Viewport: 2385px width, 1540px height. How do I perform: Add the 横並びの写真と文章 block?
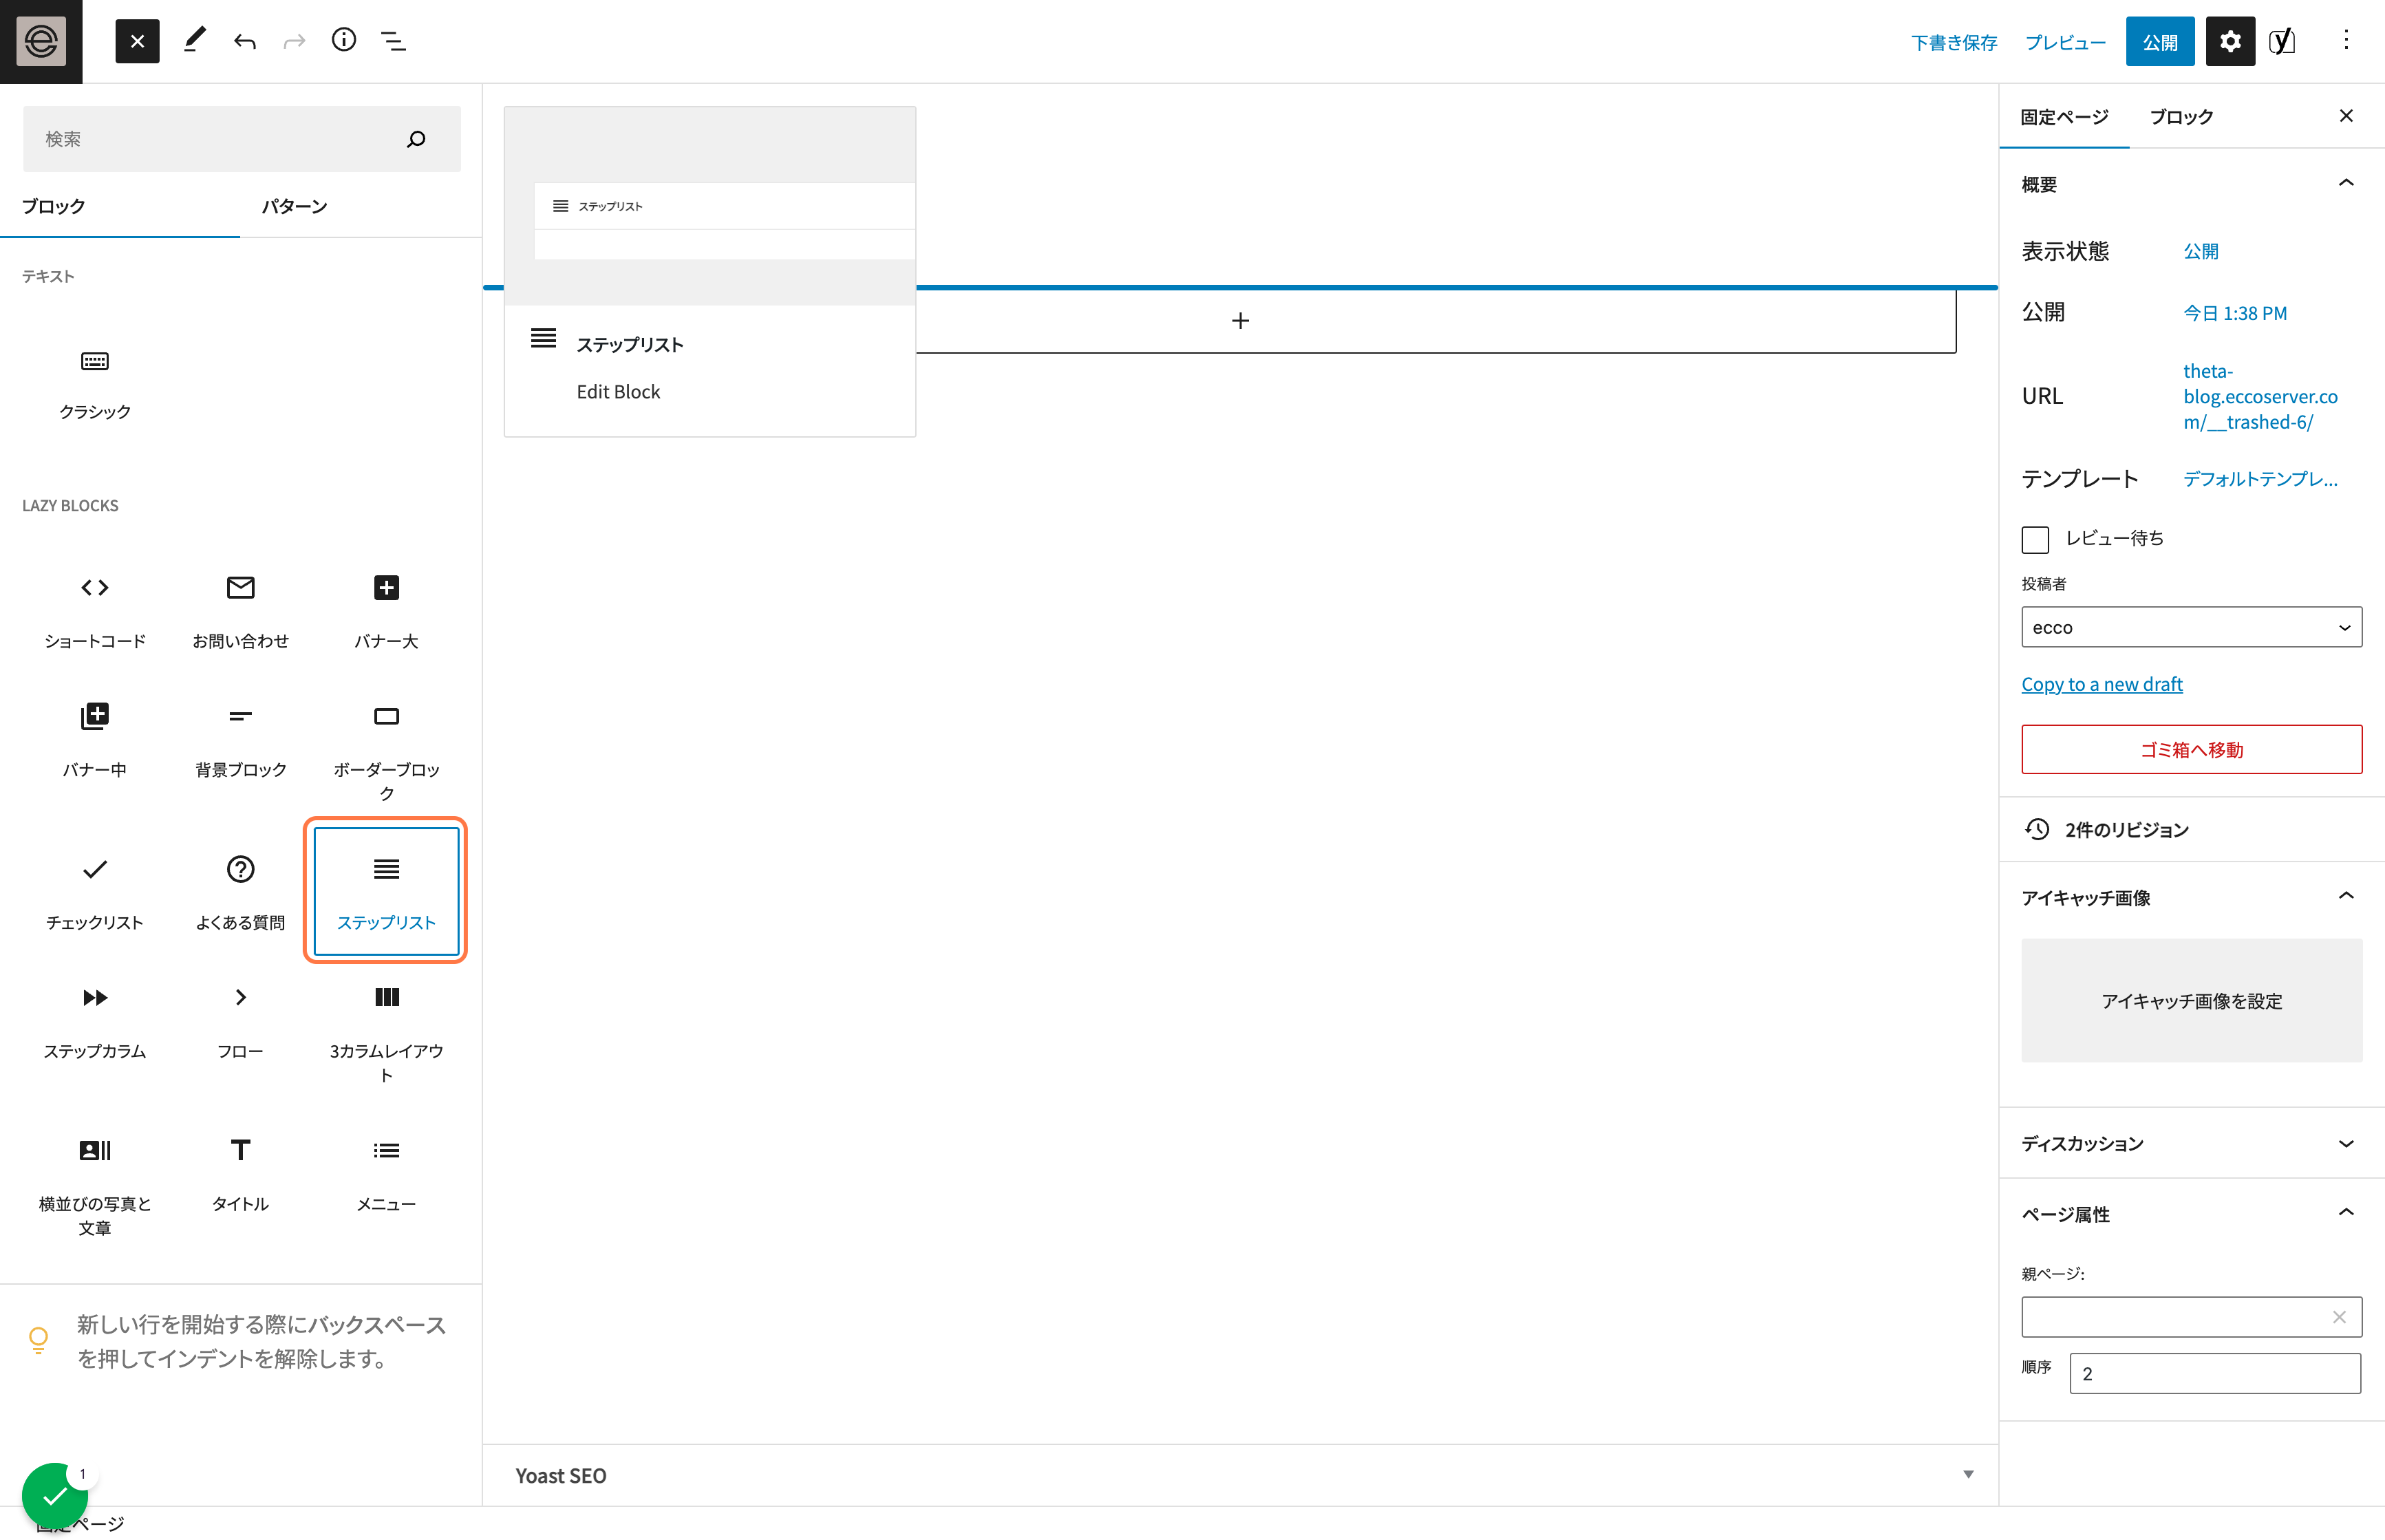tap(95, 1186)
